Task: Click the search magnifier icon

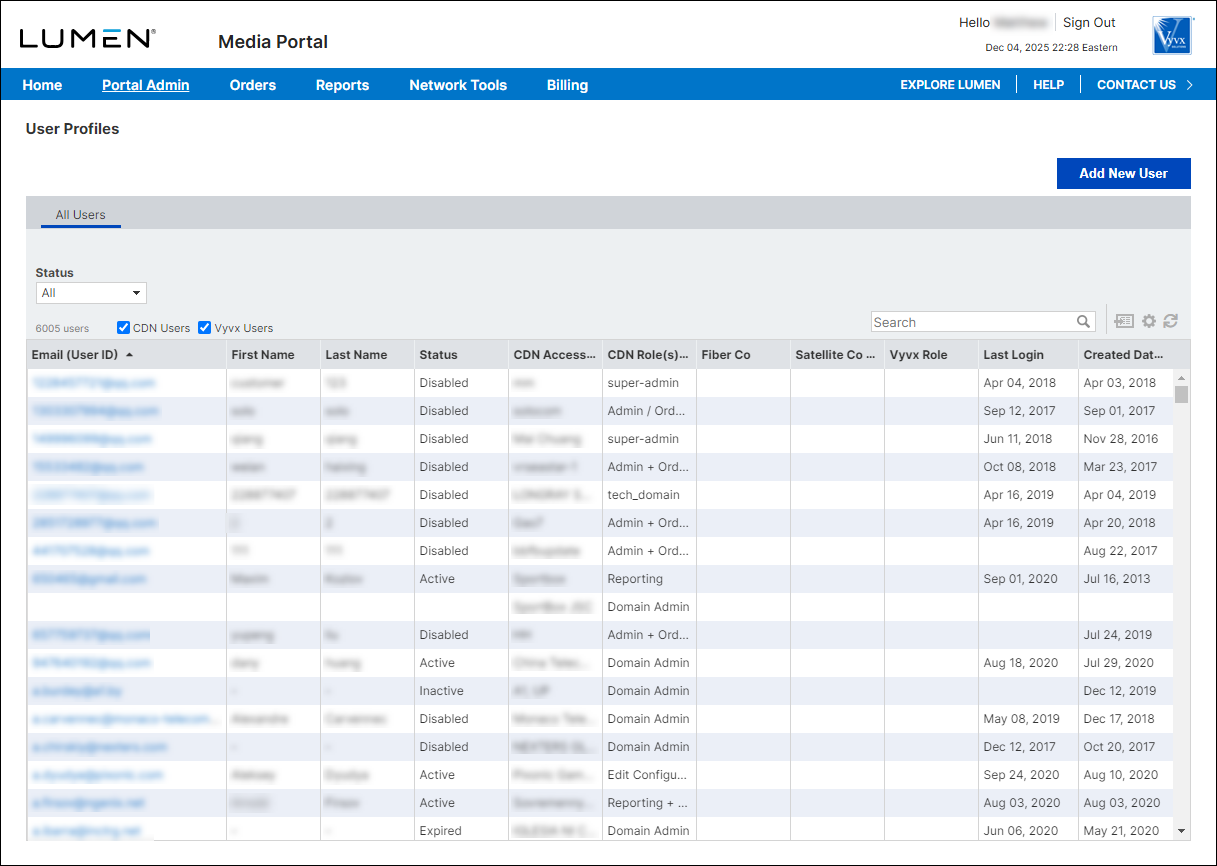Action: (1083, 322)
